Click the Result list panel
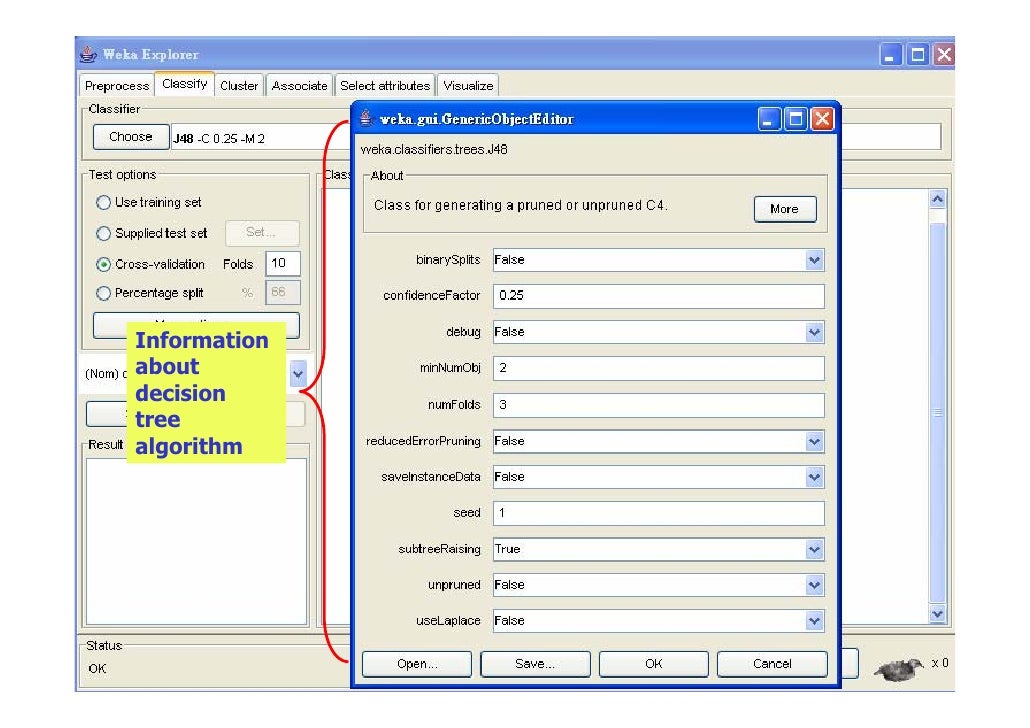Viewport: 1030px width, 728px height. (x=196, y=541)
